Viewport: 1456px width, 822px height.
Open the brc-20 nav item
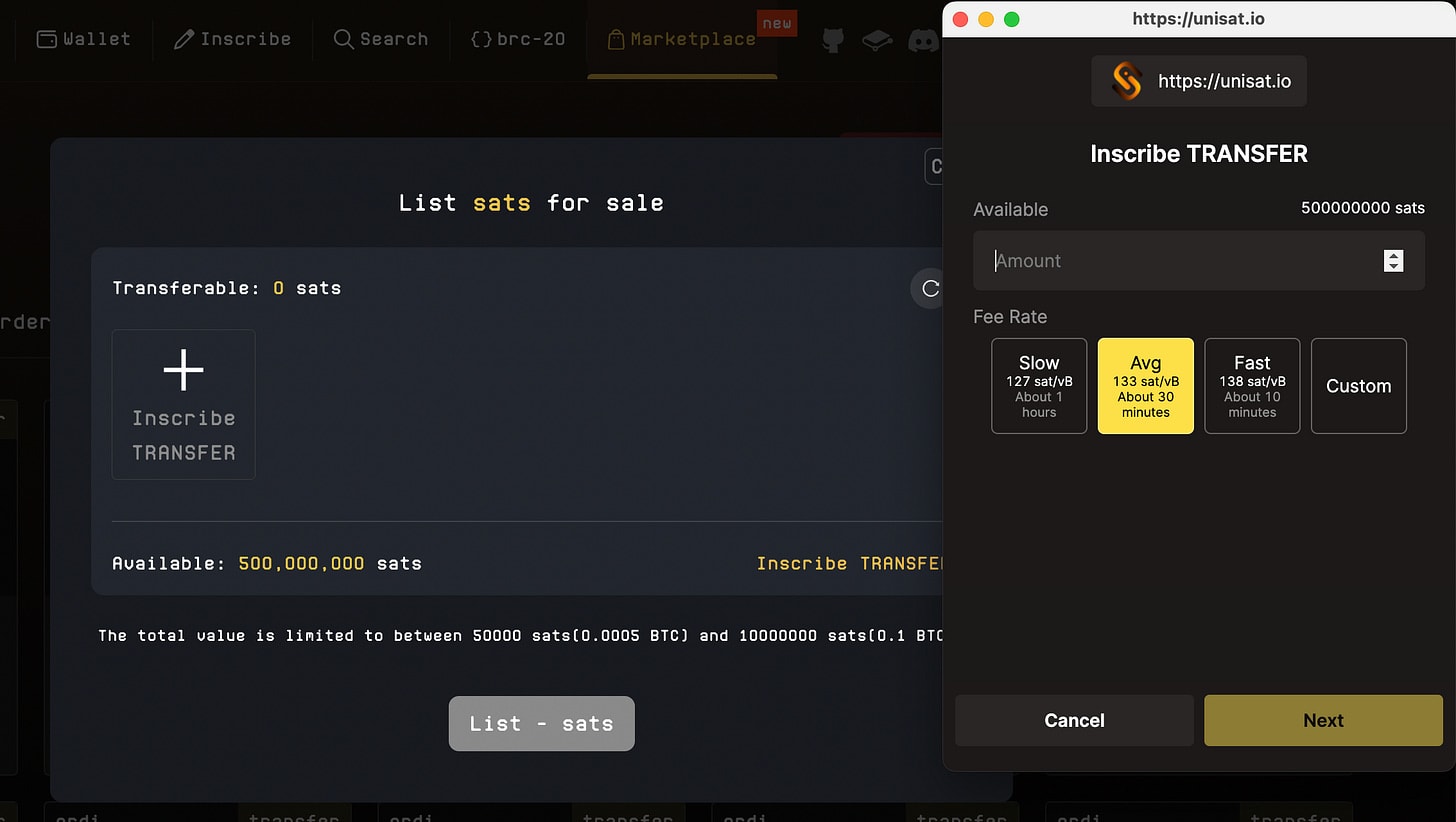517,39
